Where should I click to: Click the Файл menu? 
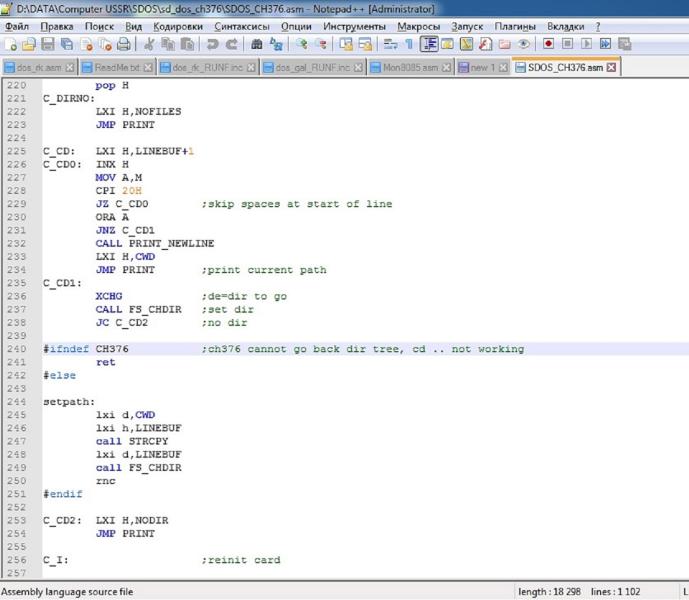(x=17, y=26)
